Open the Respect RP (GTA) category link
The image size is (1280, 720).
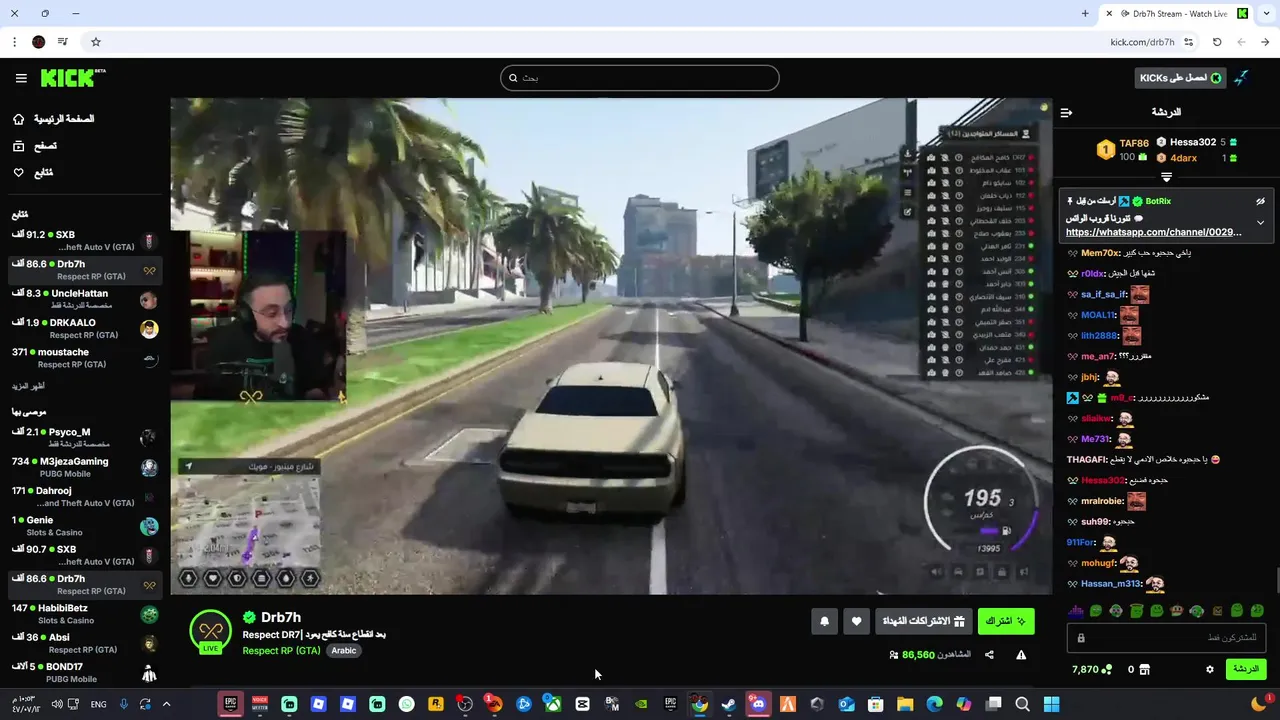coord(281,650)
